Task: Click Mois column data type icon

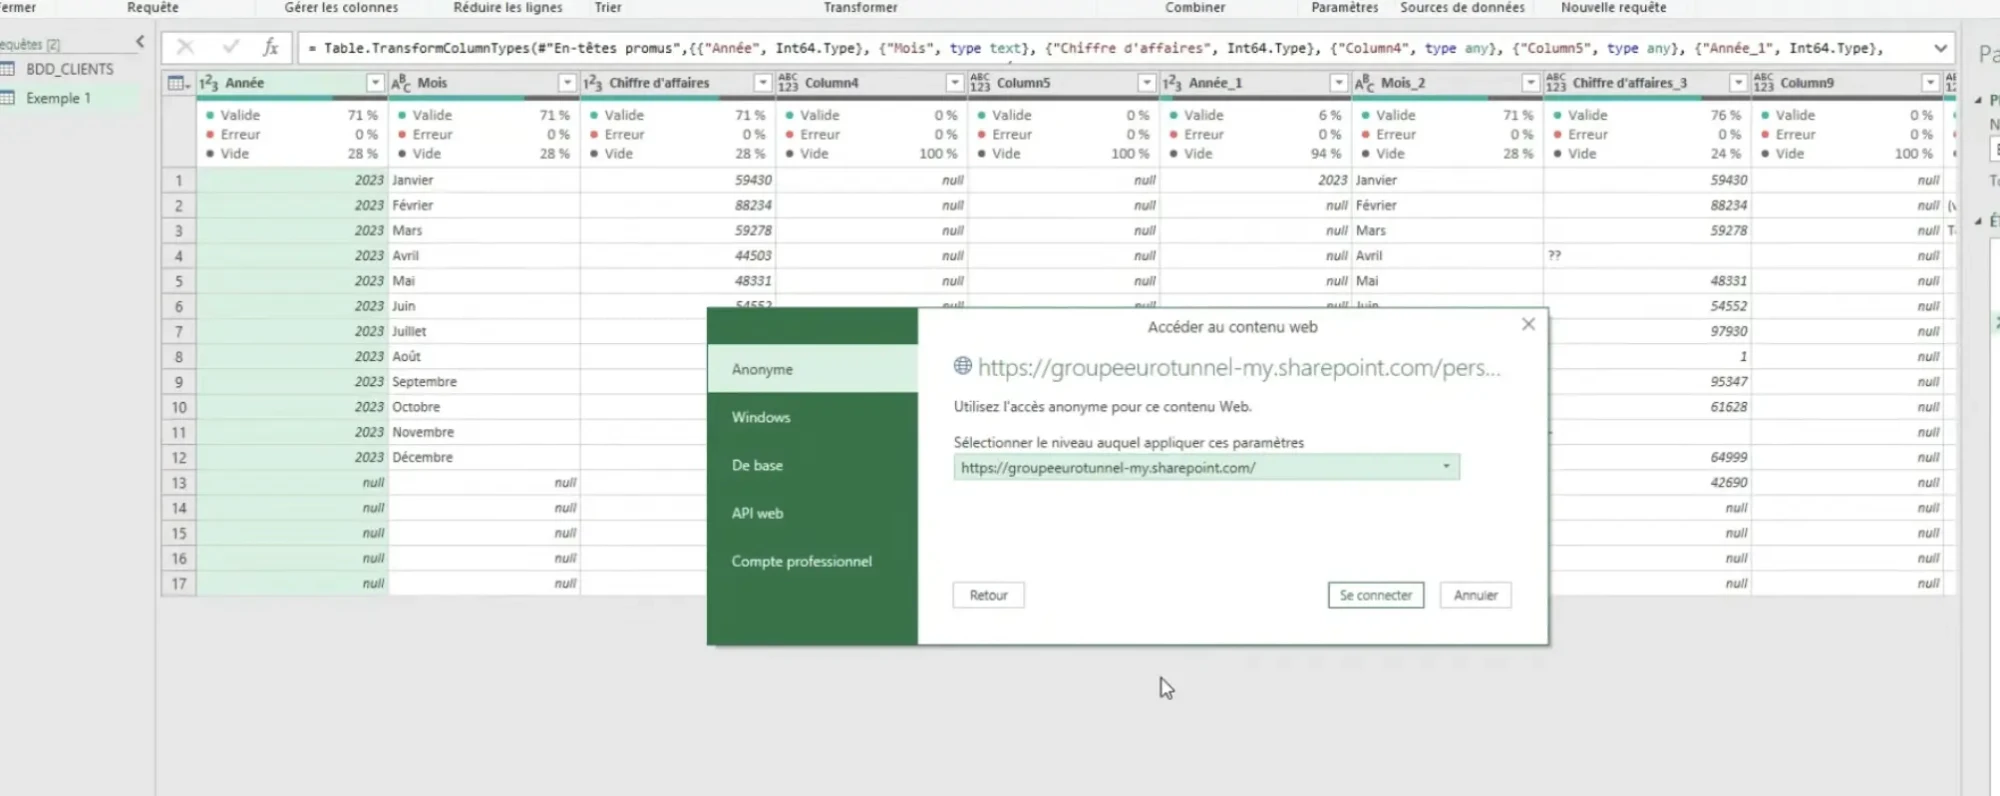Action: click(x=401, y=83)
